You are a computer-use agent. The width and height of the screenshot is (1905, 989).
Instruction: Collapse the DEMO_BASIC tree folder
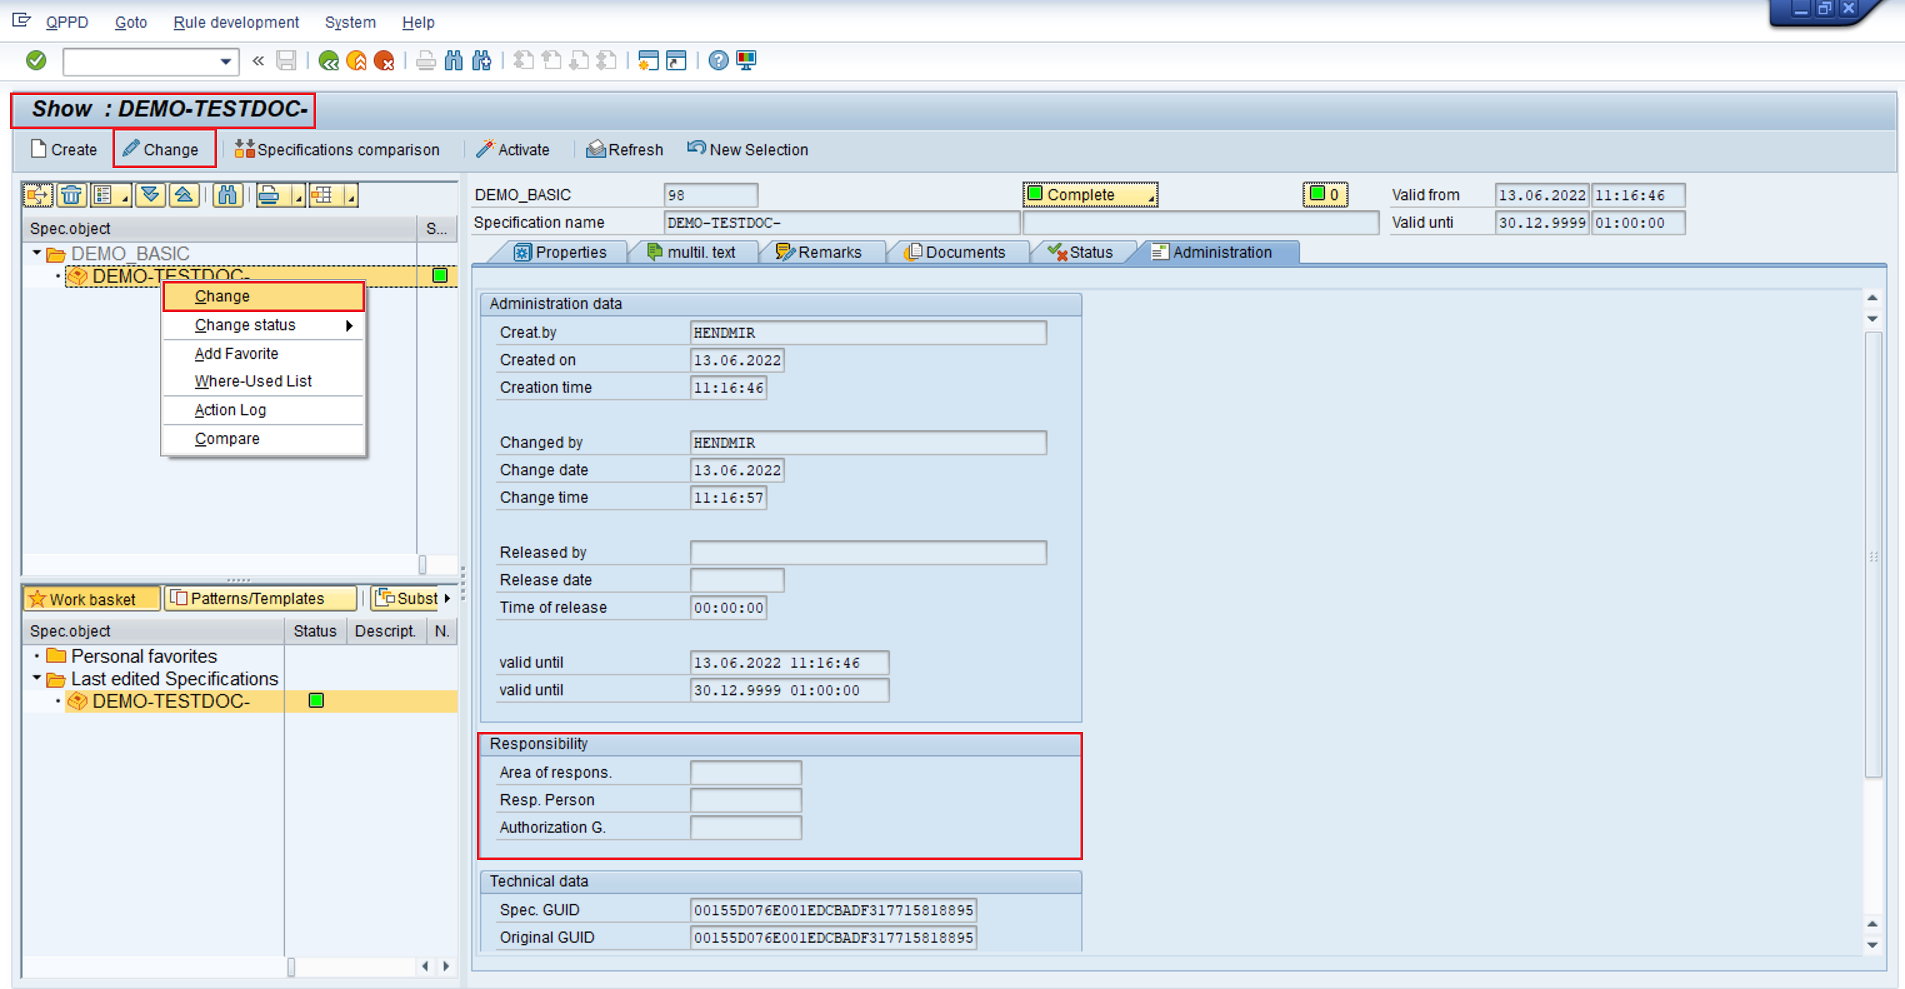point(37,254)
